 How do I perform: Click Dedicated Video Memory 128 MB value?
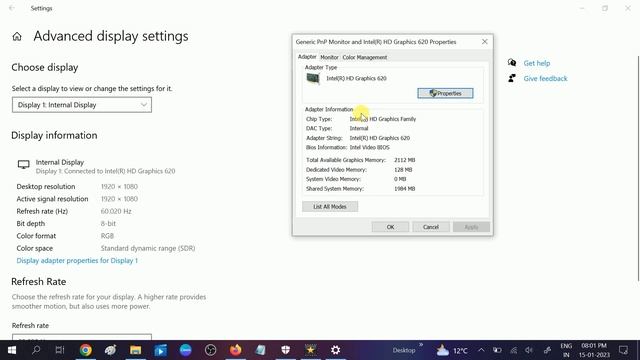coord(403,169)
